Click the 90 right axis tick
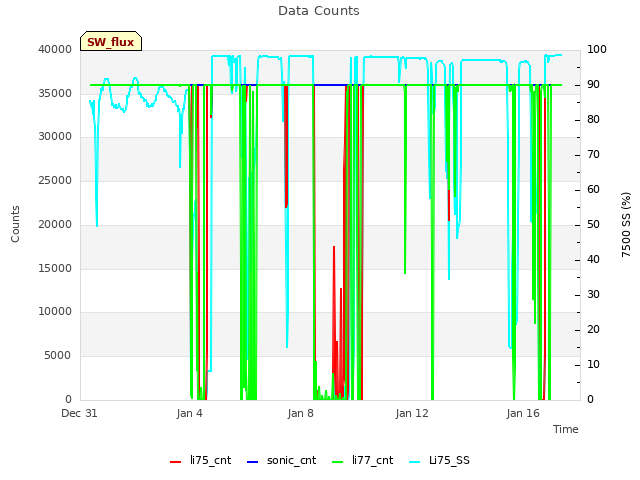 593,84
